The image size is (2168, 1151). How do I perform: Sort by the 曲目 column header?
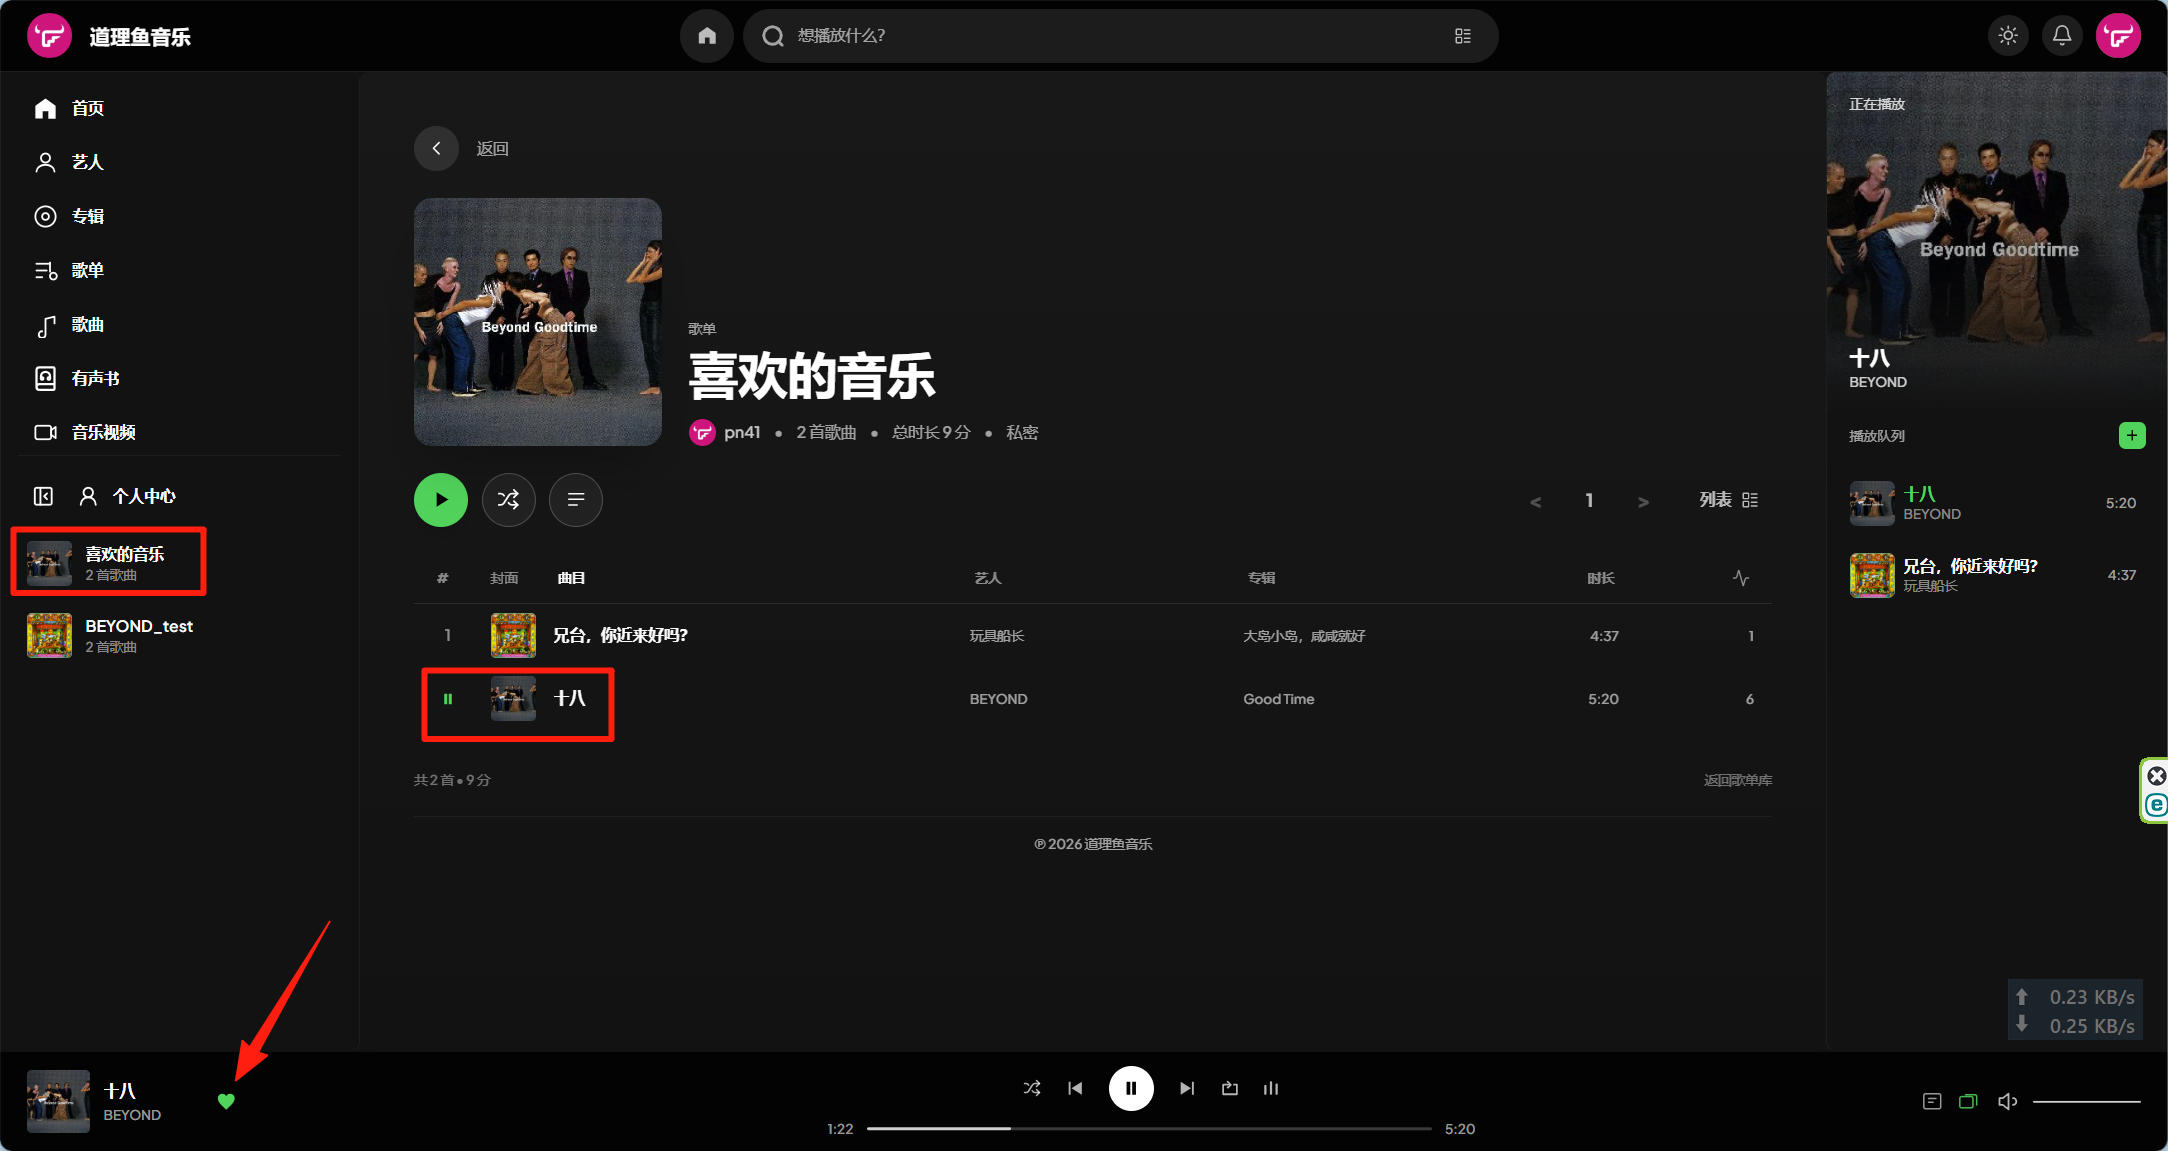[571, 578]
